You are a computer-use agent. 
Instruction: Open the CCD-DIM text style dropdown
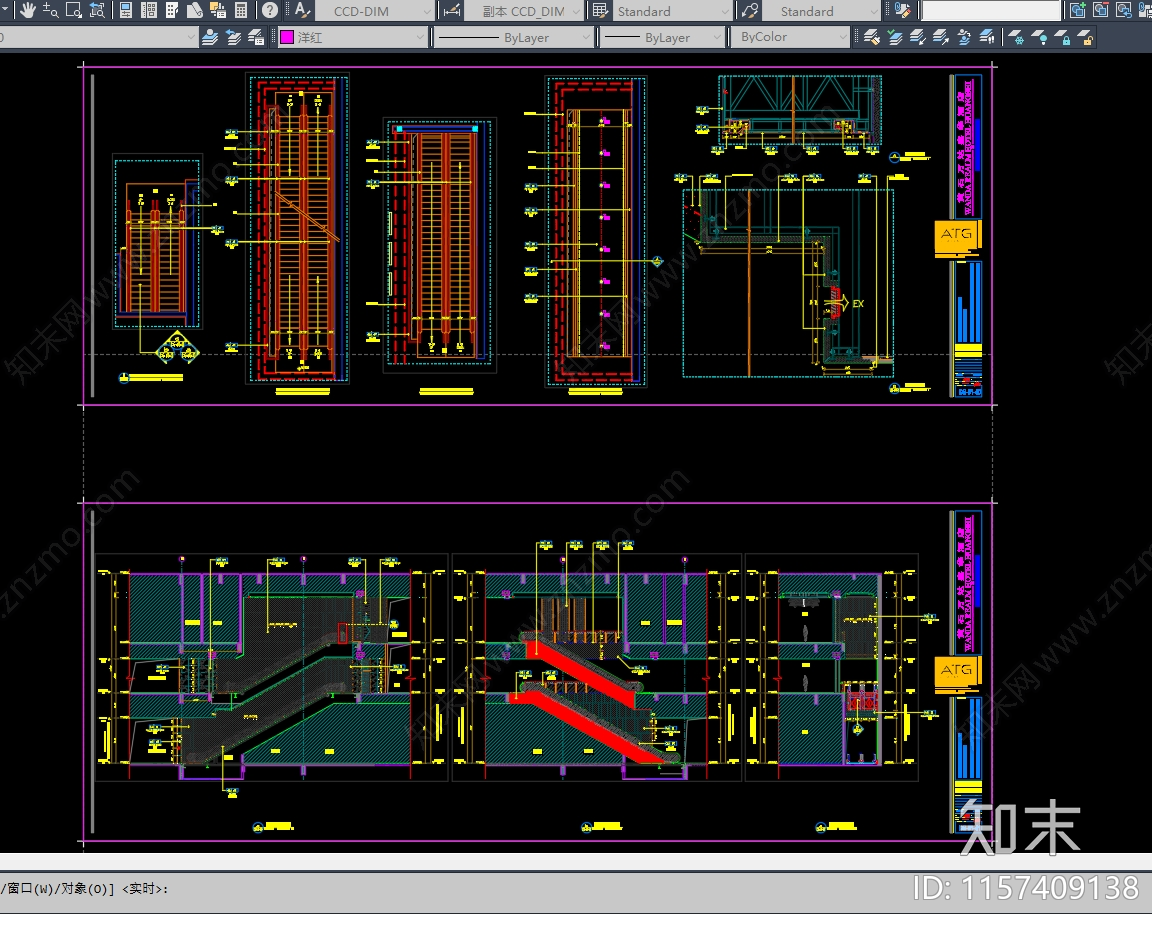click(375, 11)
